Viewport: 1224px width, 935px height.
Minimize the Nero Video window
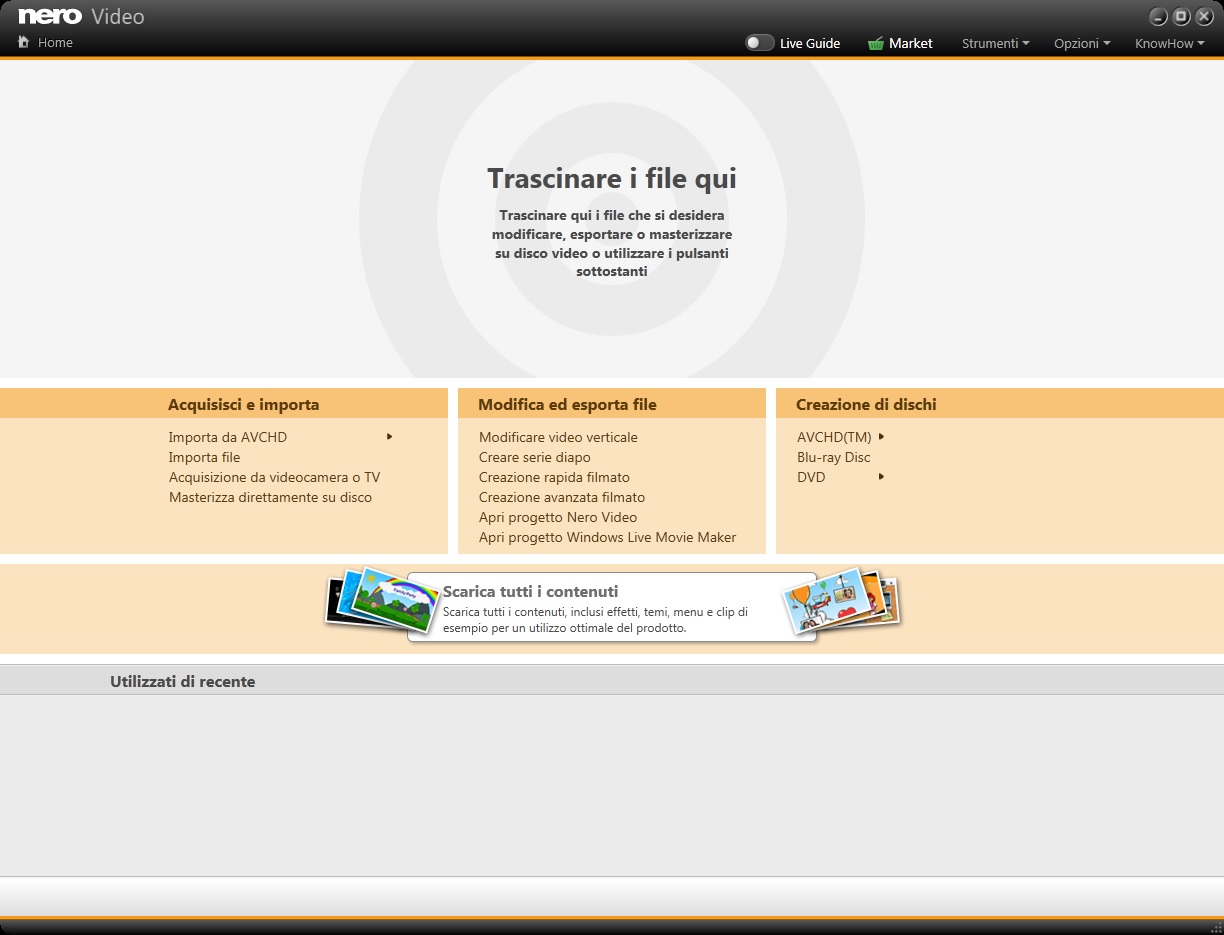[1158, 16]
